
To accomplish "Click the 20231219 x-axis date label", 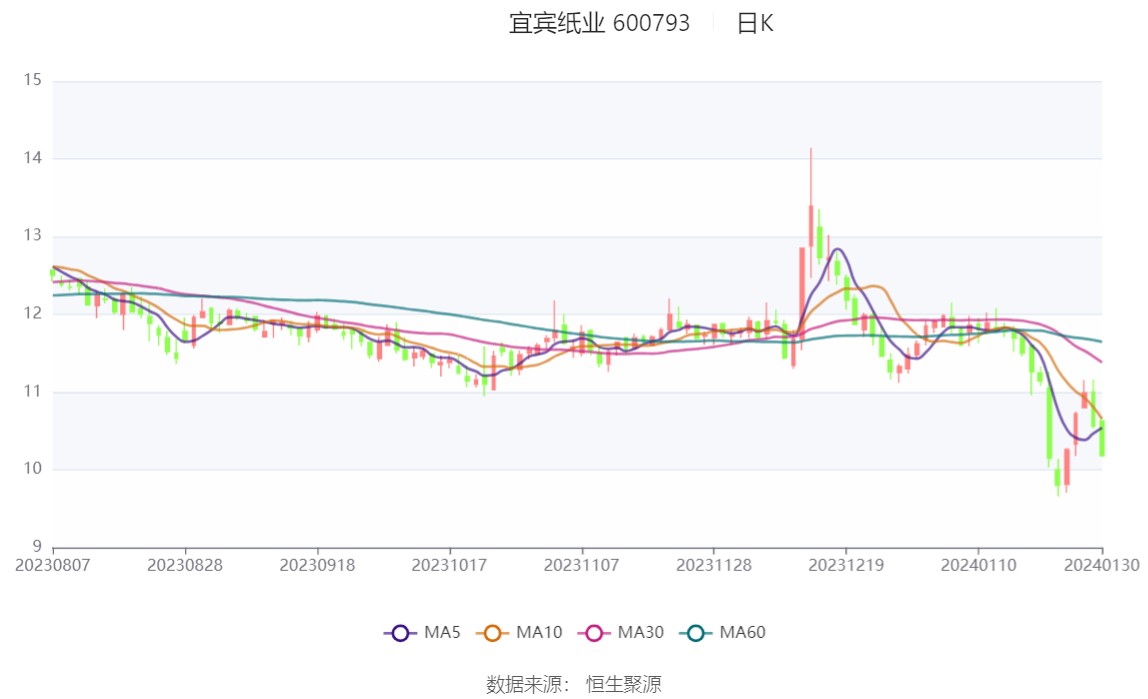I will coord(846,566).
